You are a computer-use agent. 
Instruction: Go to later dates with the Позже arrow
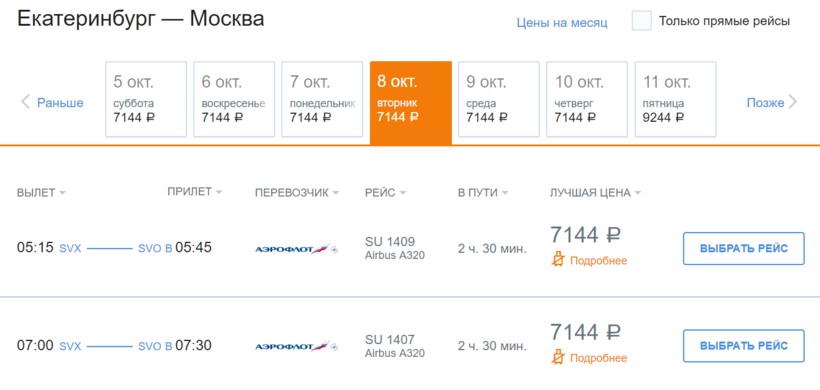(x=772, y=102)
